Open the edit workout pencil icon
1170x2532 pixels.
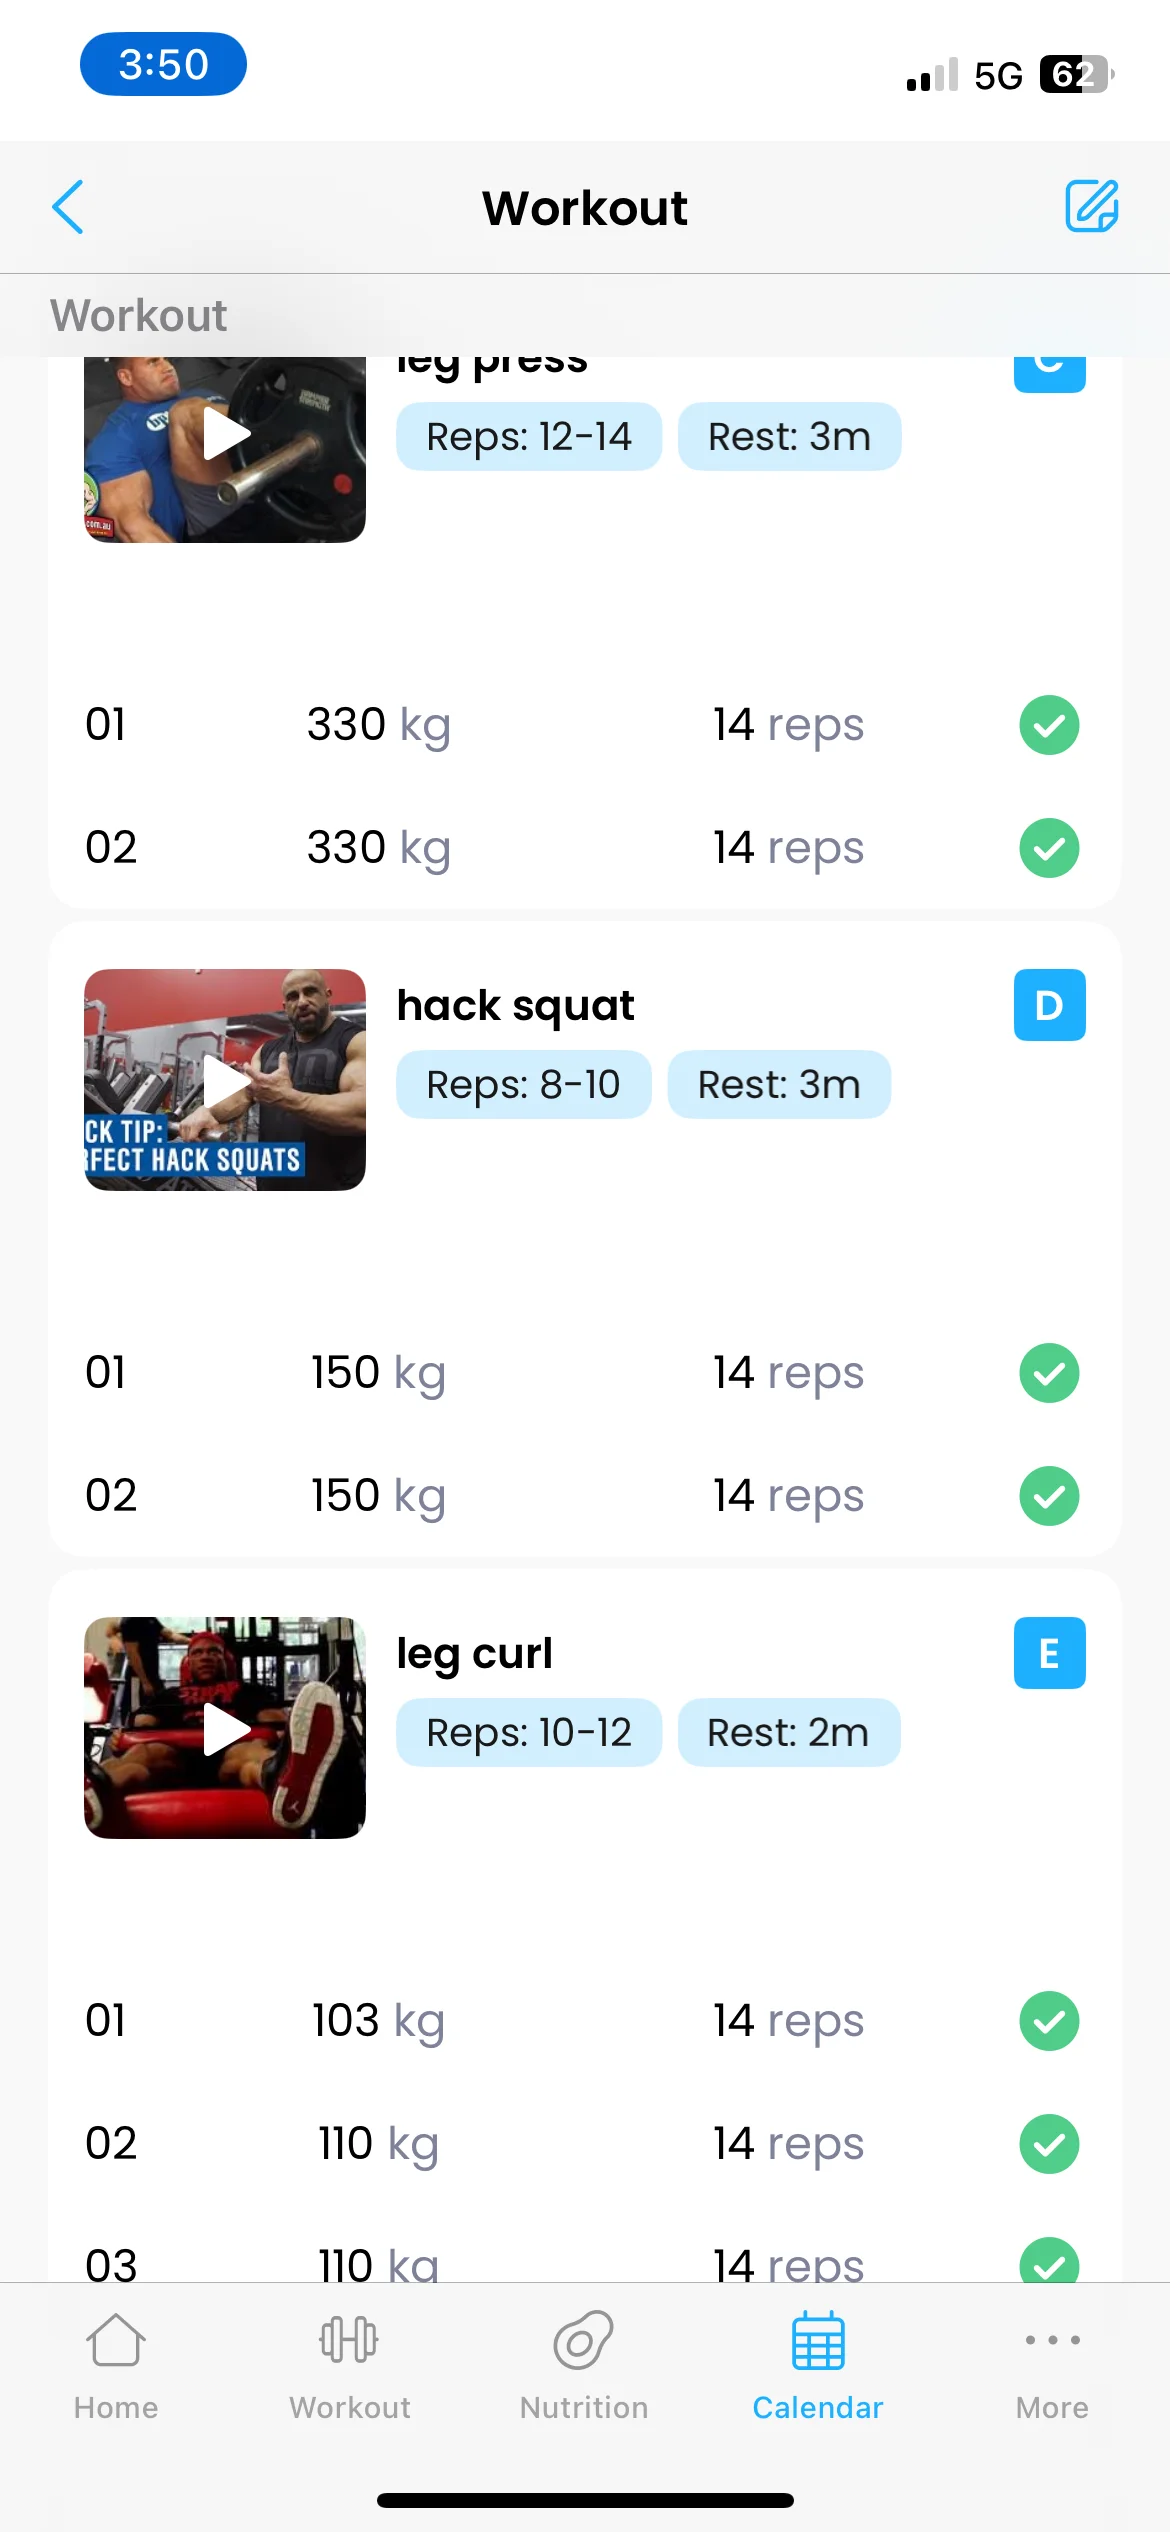click(x=1091, y=206)
